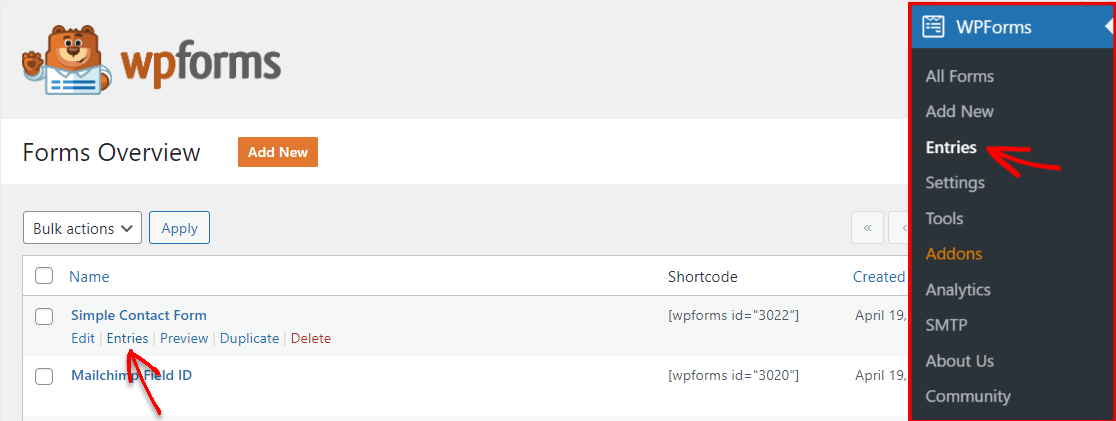Click Edit under Simple Contact Form
Image resolution: width=1116 pixels, height=421 pixels.
coord(83,338)
